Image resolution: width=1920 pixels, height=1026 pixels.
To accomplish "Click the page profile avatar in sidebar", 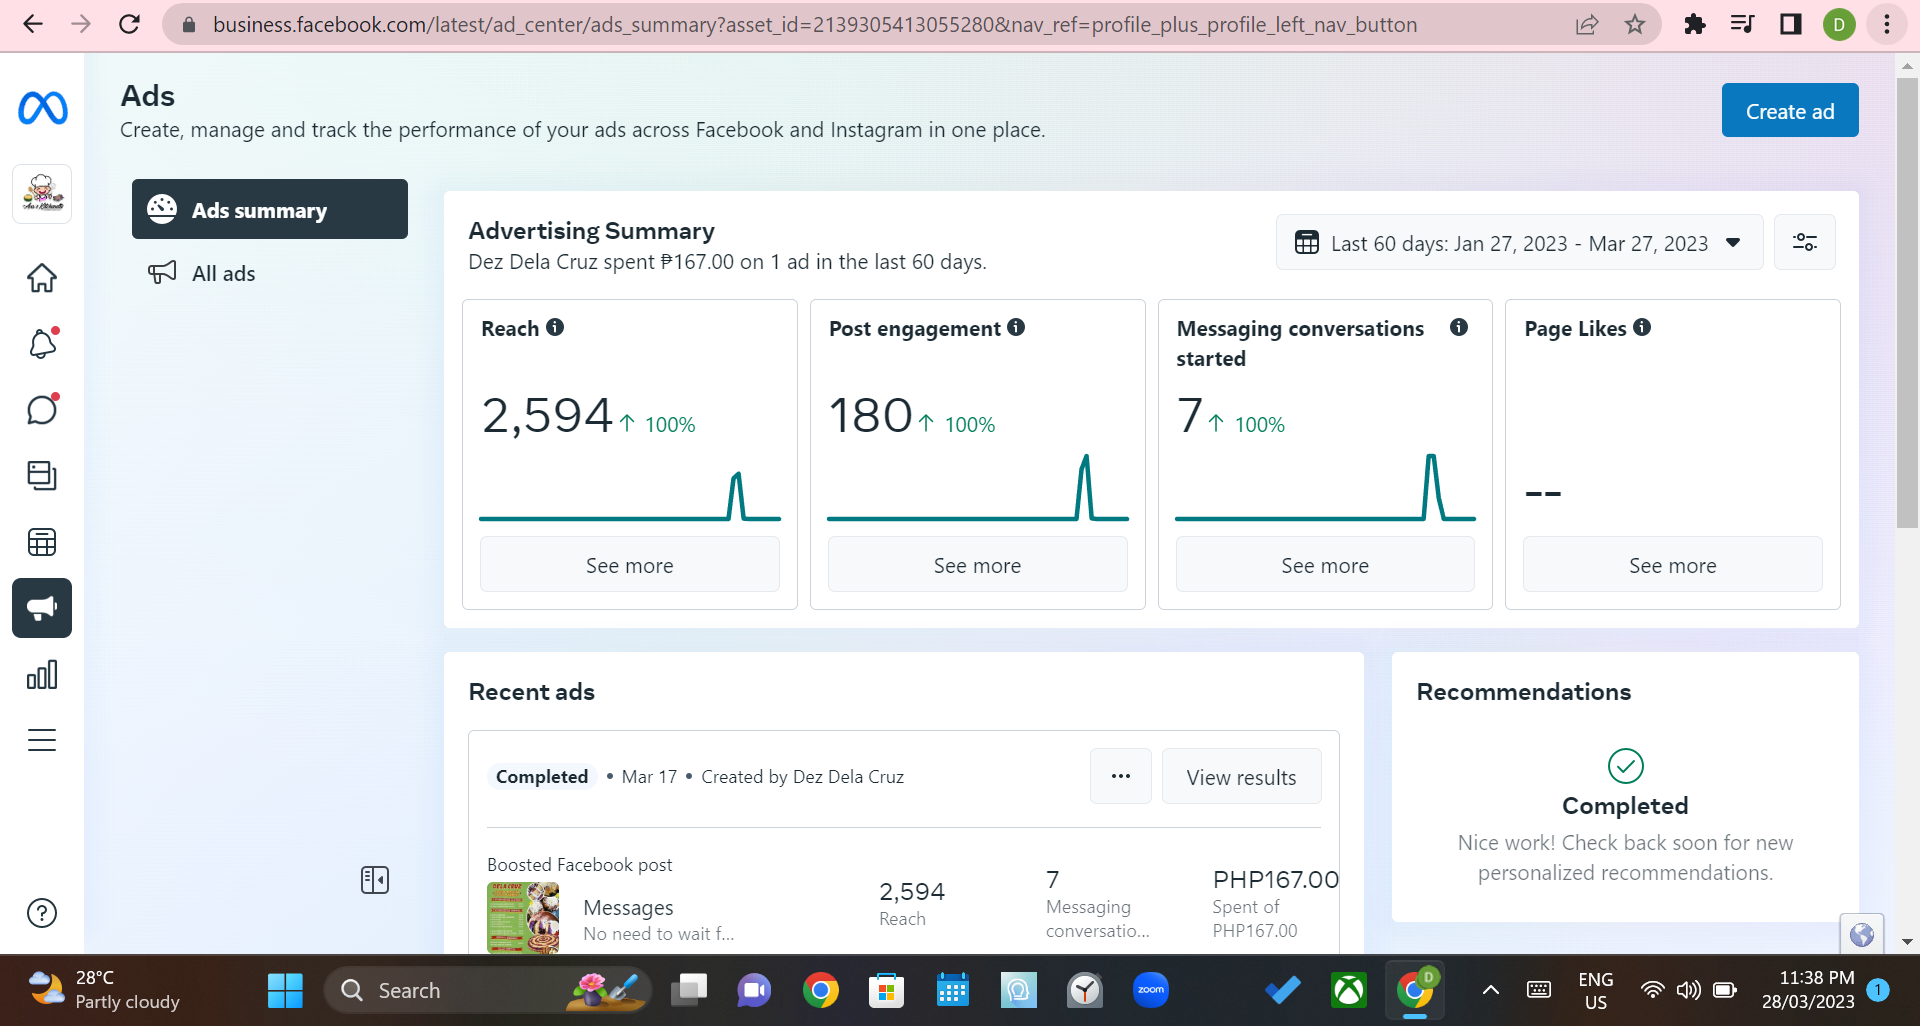I will coord(42,194).
